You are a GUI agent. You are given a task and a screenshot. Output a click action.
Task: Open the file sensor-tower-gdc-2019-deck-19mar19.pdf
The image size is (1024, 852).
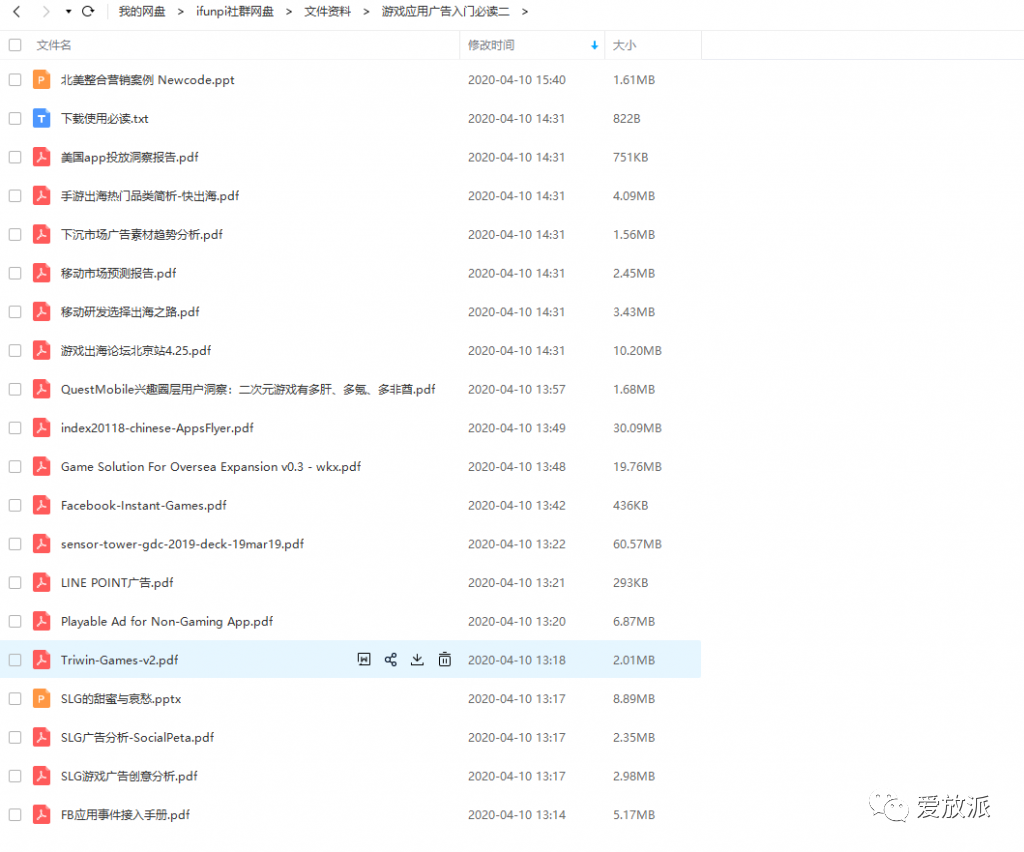click(x=182, y=544)
